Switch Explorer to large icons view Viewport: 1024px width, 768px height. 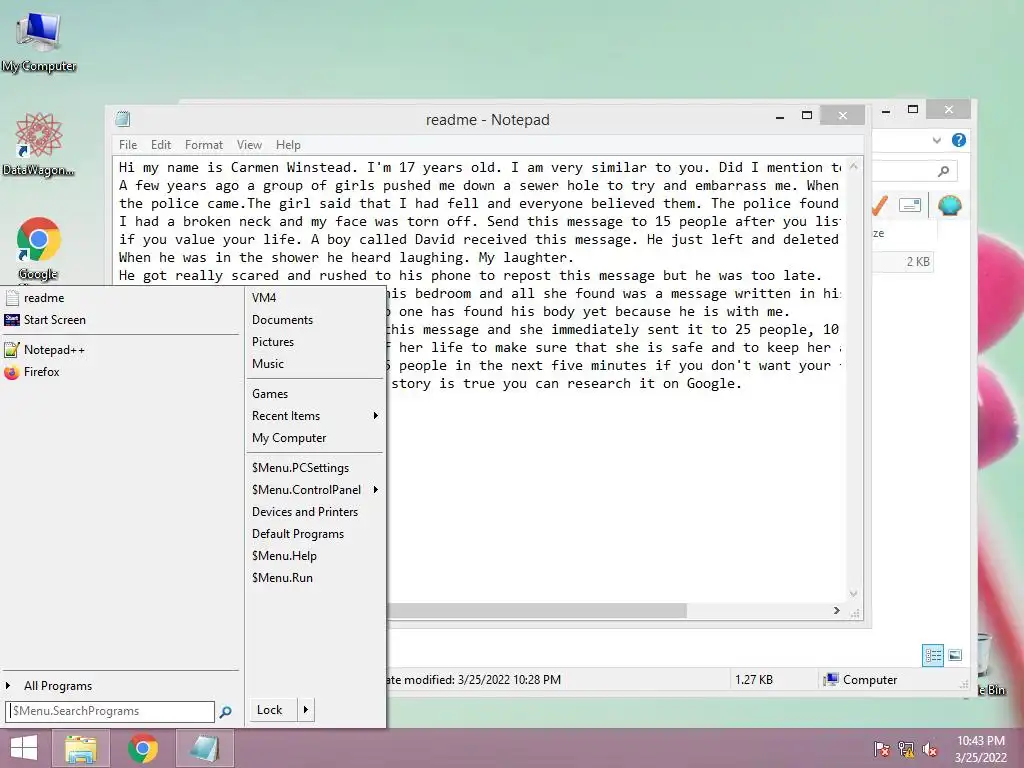pos(955,655)
